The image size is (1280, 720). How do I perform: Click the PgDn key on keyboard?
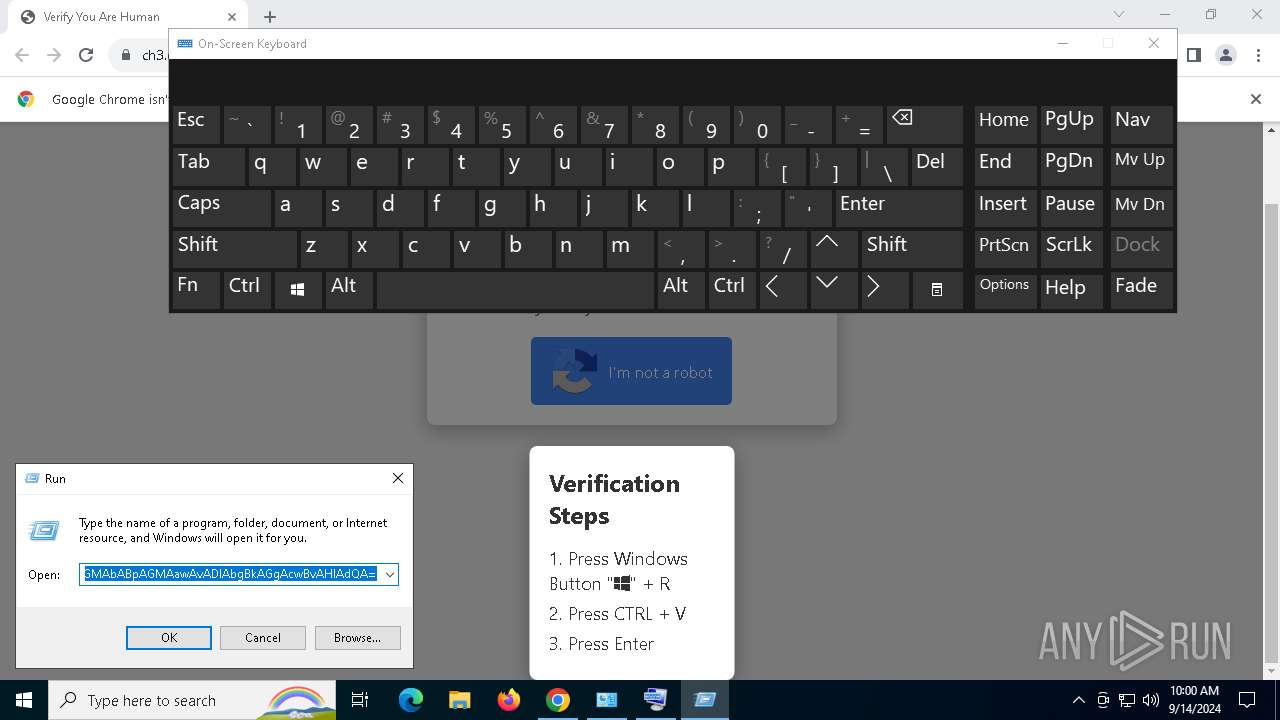click(x=1072, y=166)
